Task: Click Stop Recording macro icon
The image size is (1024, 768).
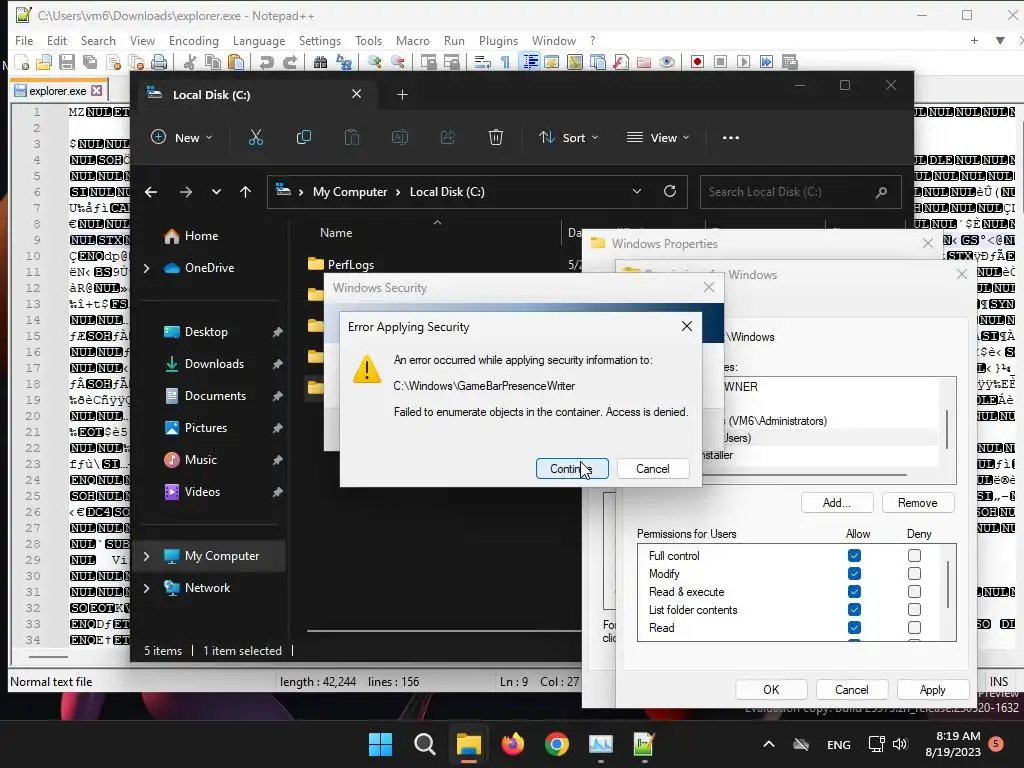Action: click(x=720, y=62)
